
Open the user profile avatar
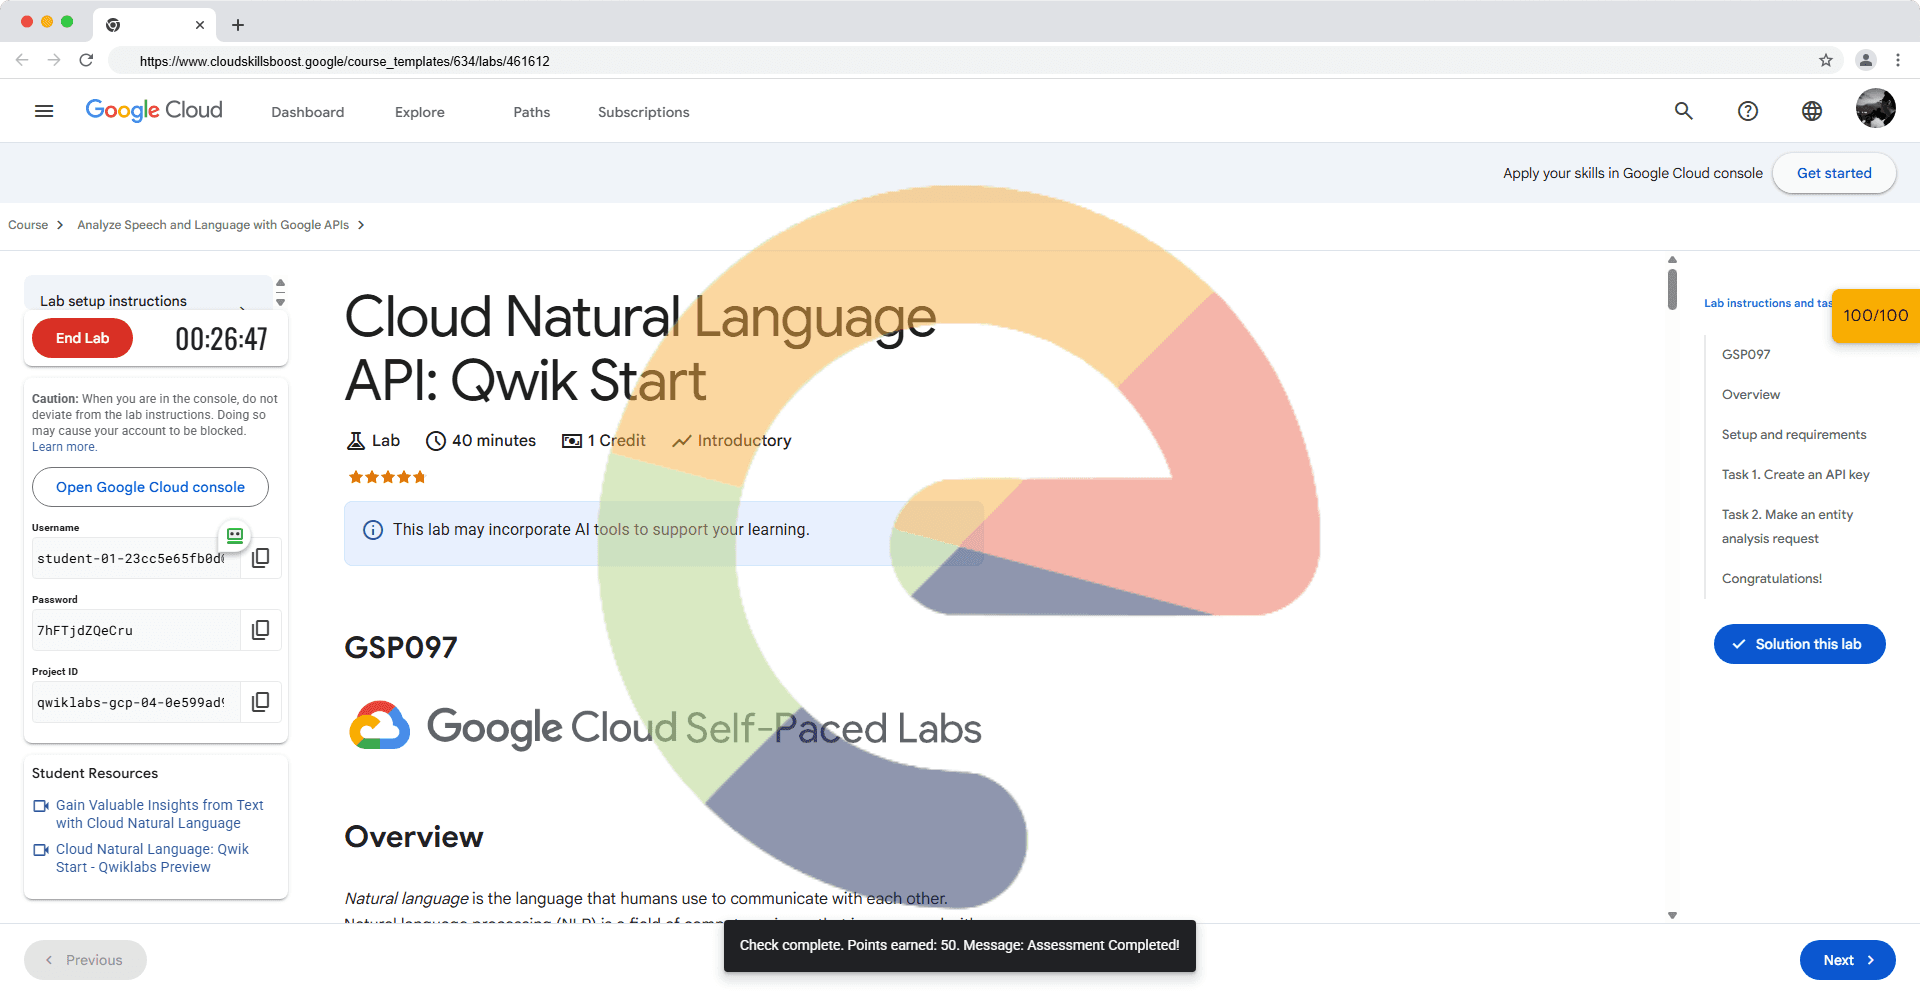pyautogui.click(x=1875, y=109)
